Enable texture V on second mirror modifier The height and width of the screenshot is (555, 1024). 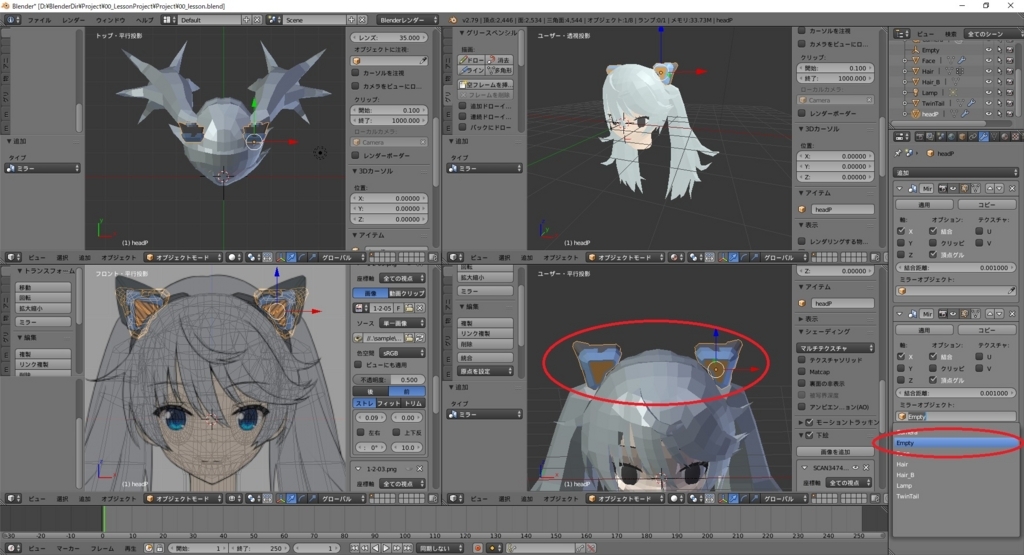(x=979, y=368)
